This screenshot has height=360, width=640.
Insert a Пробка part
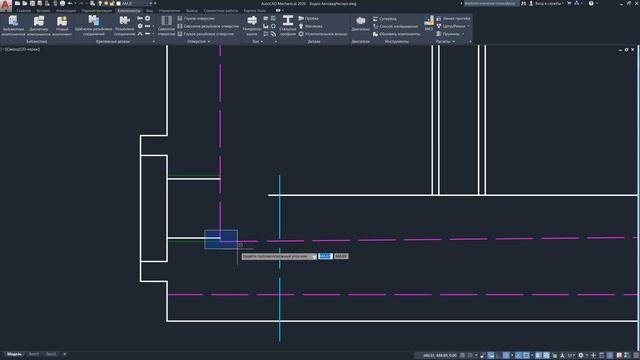click(309, 18)
